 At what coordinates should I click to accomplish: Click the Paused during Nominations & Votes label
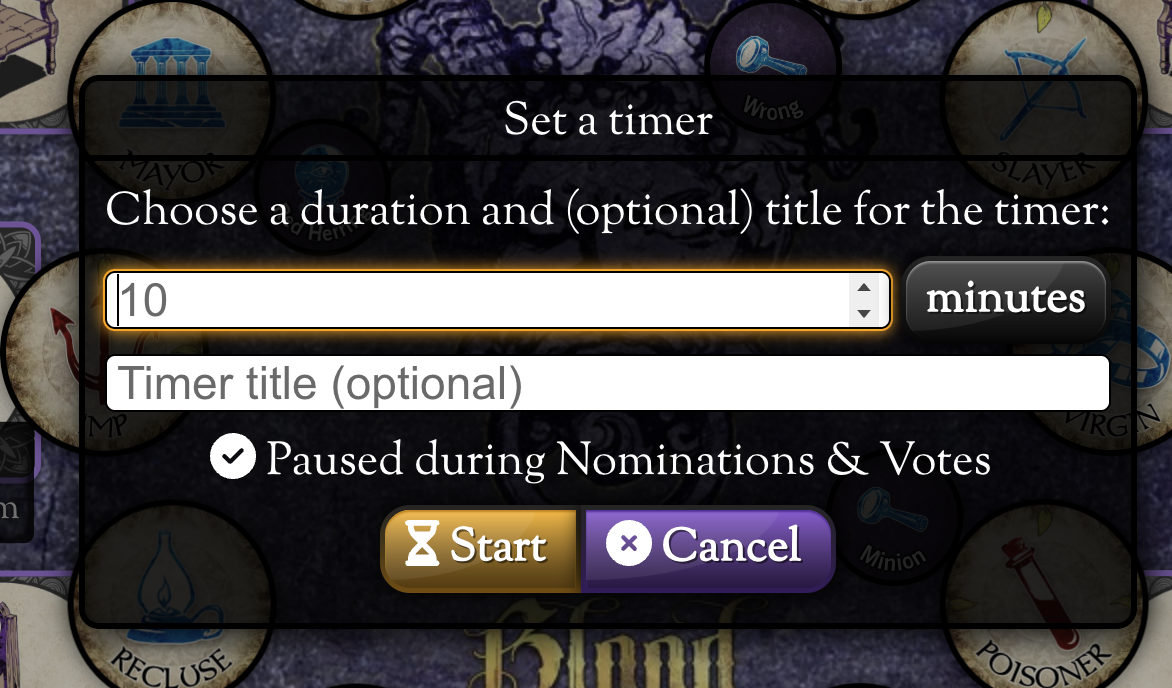(x=627, y=460)
